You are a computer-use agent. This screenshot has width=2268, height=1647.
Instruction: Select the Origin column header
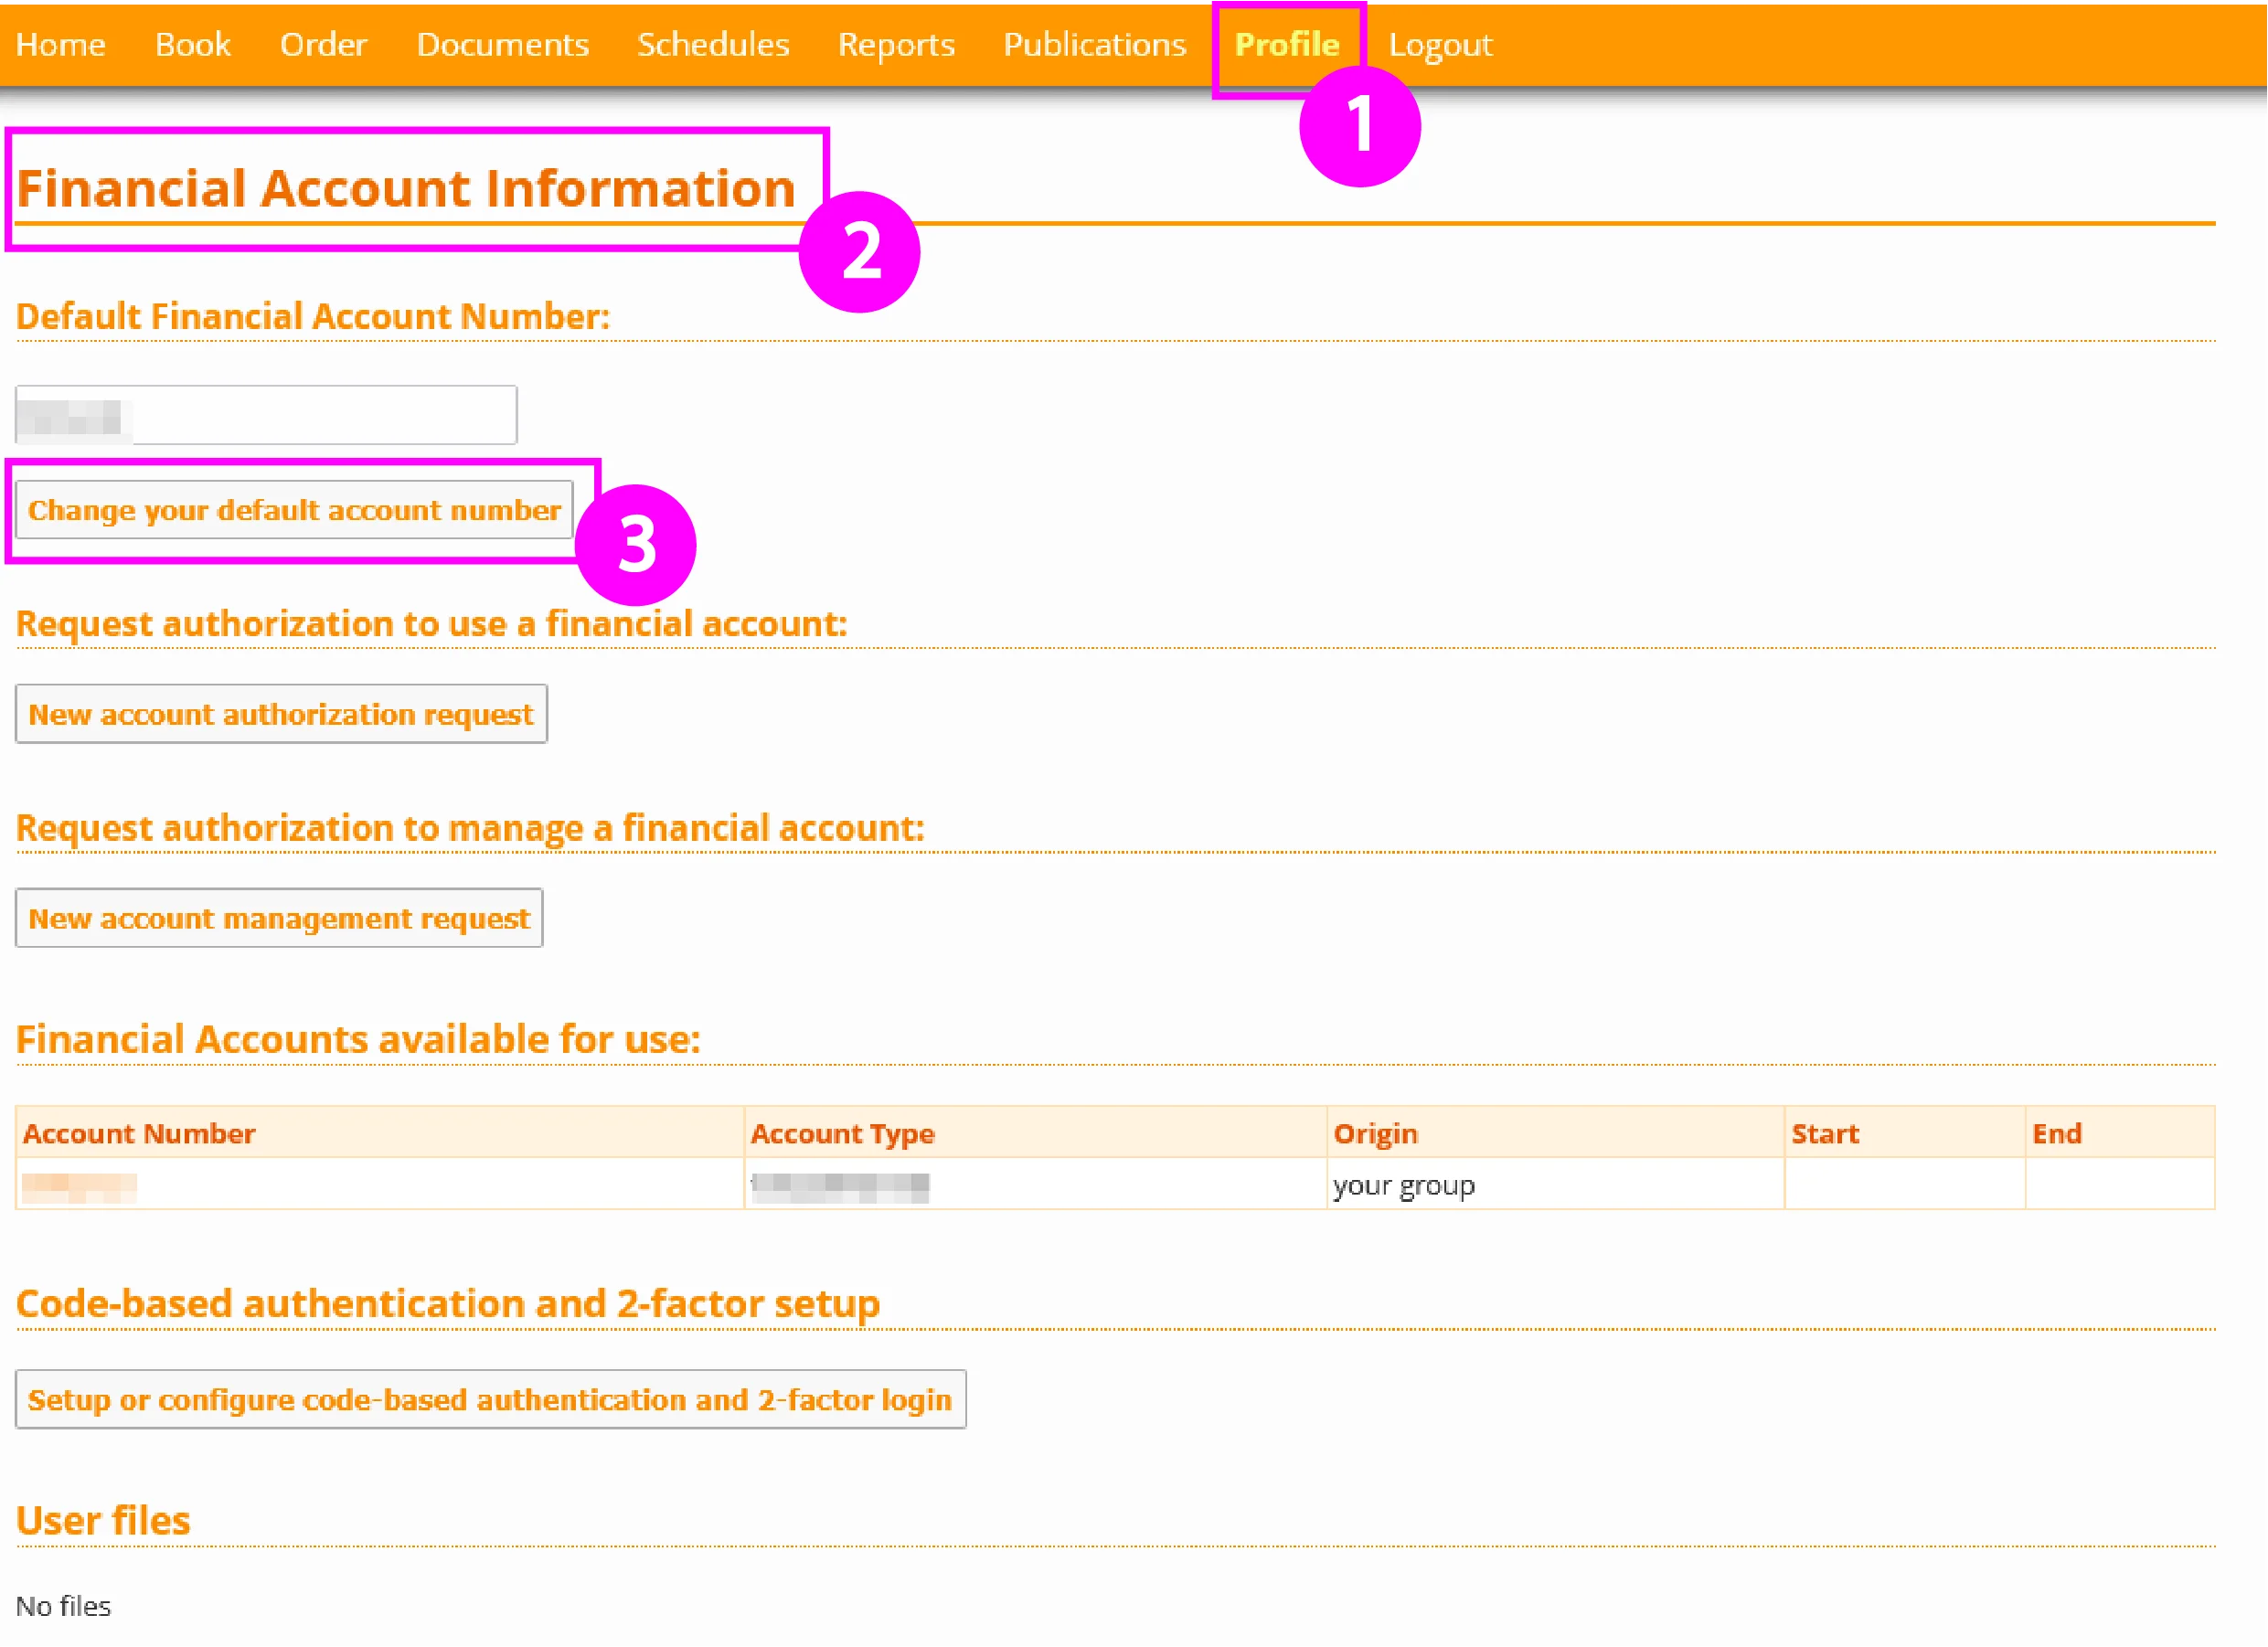1376,1133
